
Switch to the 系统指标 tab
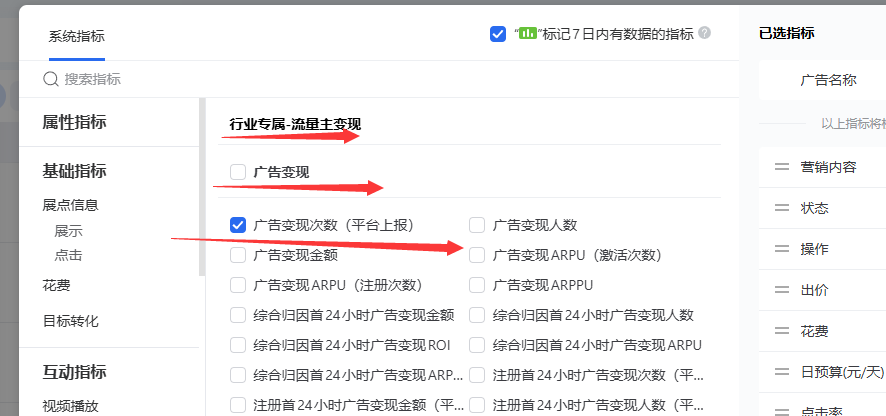coord(76,37)
